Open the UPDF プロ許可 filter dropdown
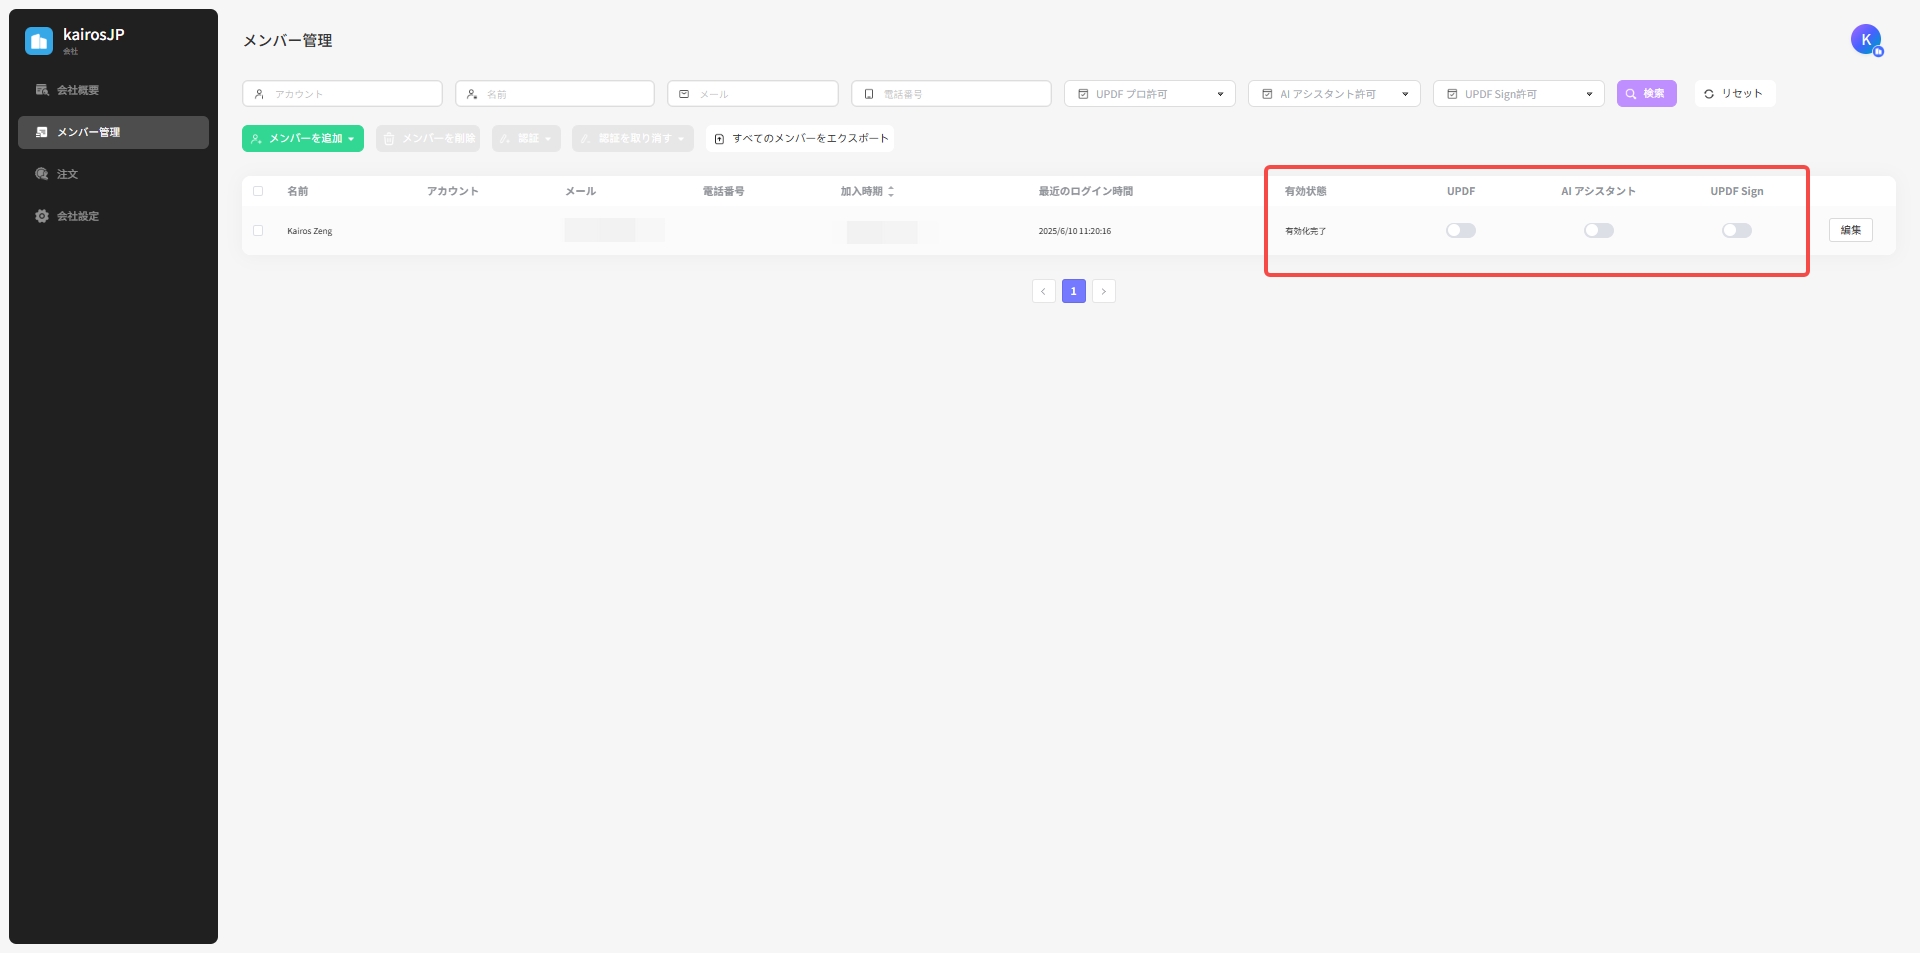Image resolution: width=1920 pixels, height=953 pixels. (1150, 94)
